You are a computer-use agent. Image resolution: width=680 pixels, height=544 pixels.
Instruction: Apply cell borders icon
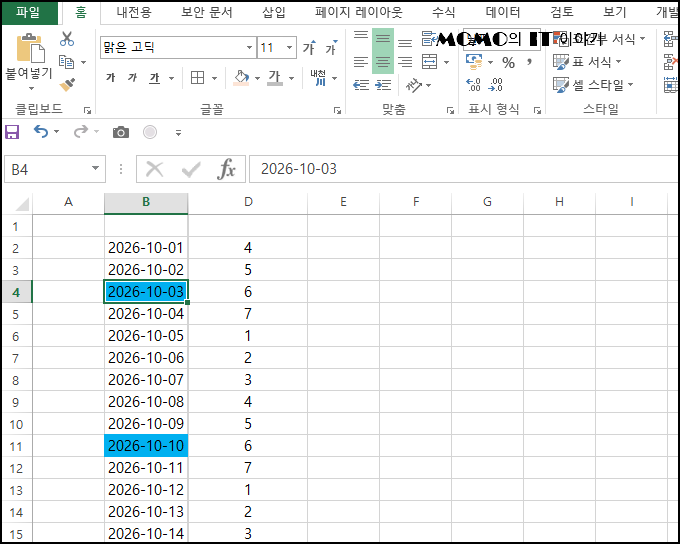pyautogui.click(x=197, y=78)
